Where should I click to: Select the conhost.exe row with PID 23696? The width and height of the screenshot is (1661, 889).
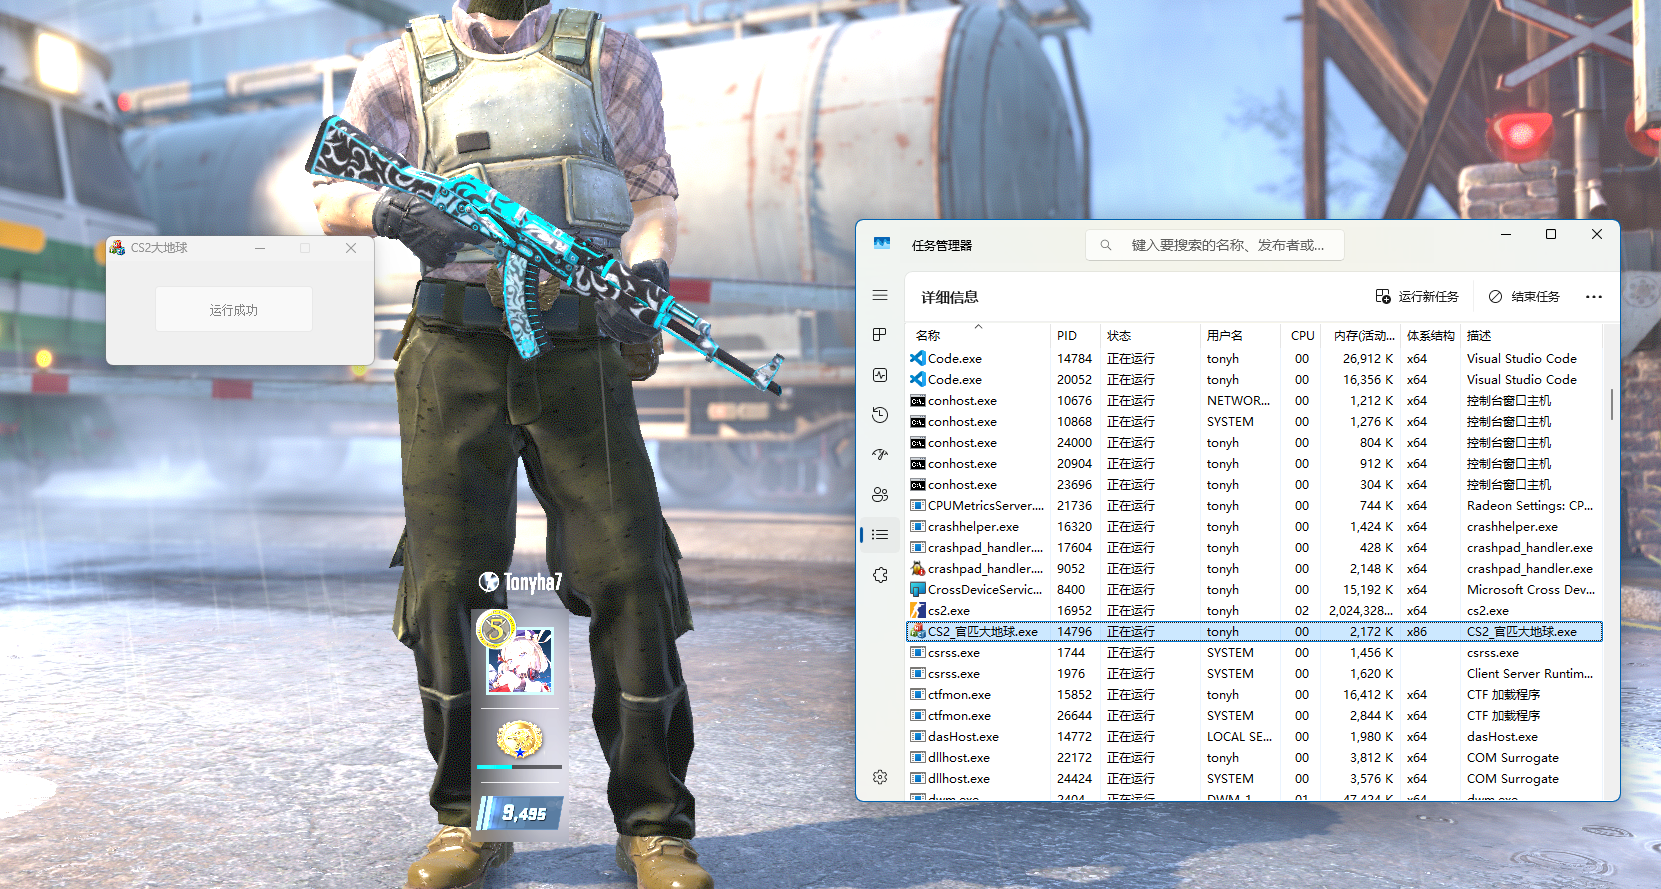(x=1254, y=484)
